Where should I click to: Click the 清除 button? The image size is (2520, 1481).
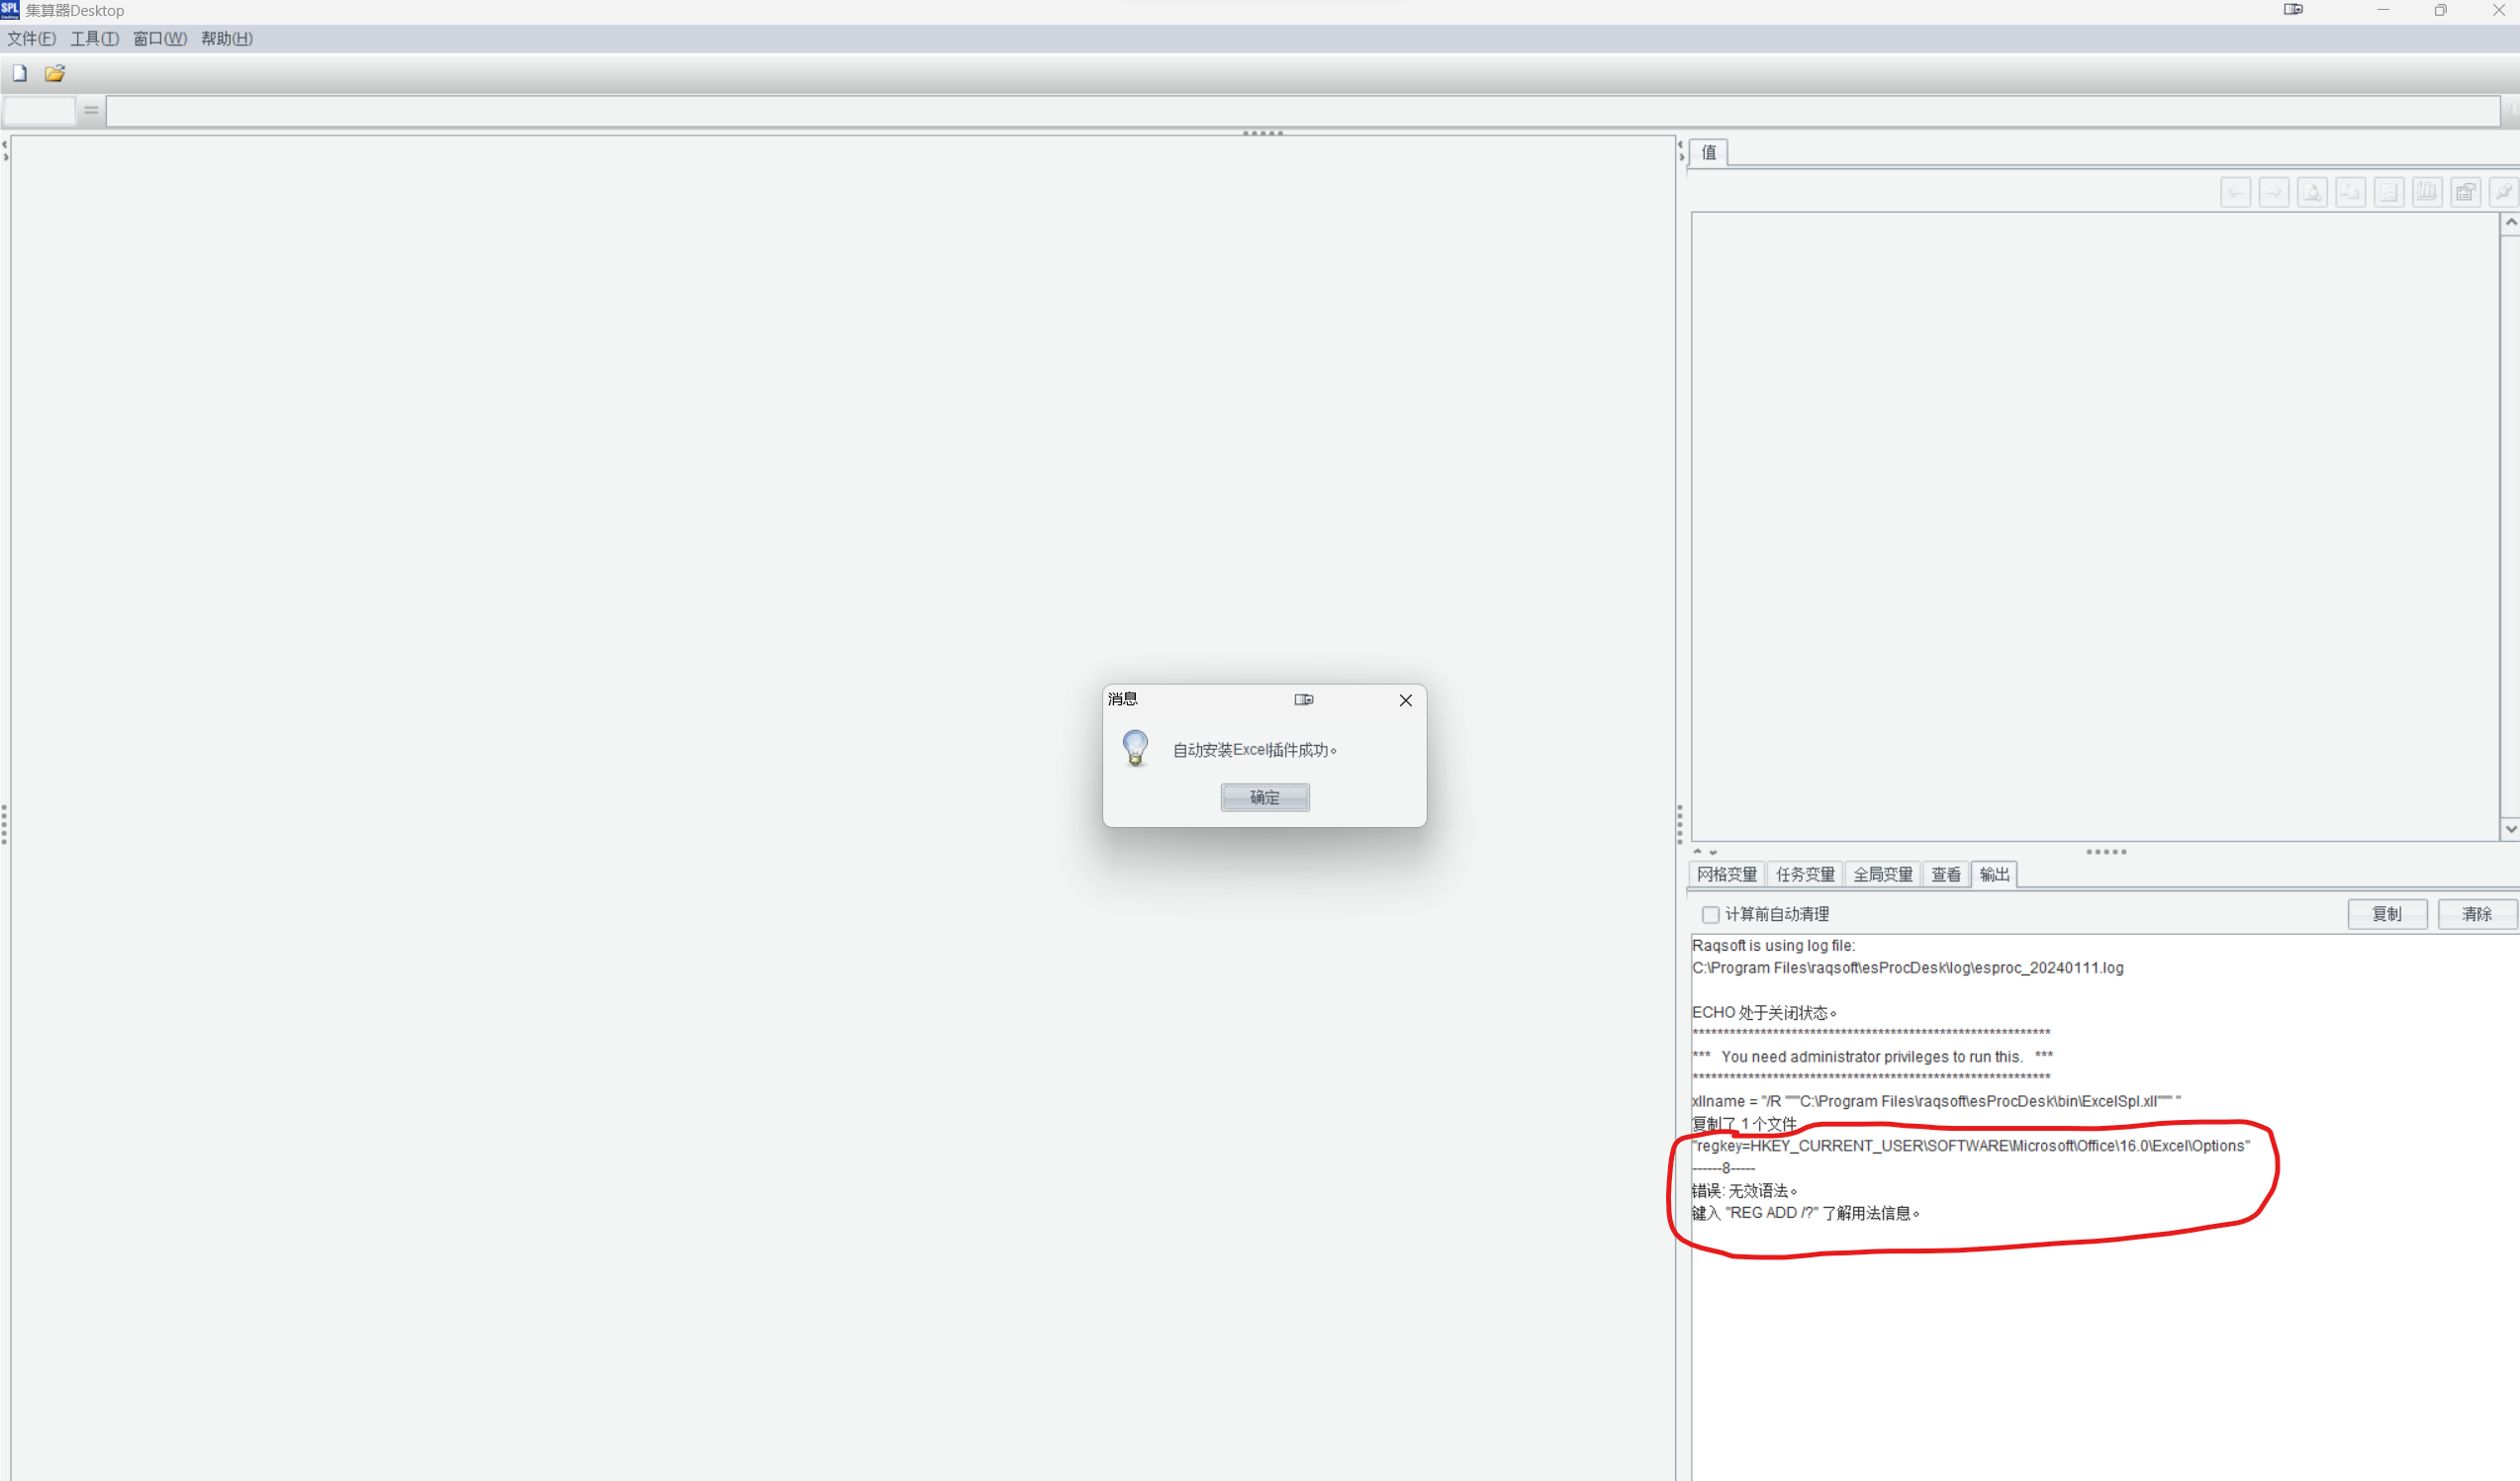pos(2476,914)
